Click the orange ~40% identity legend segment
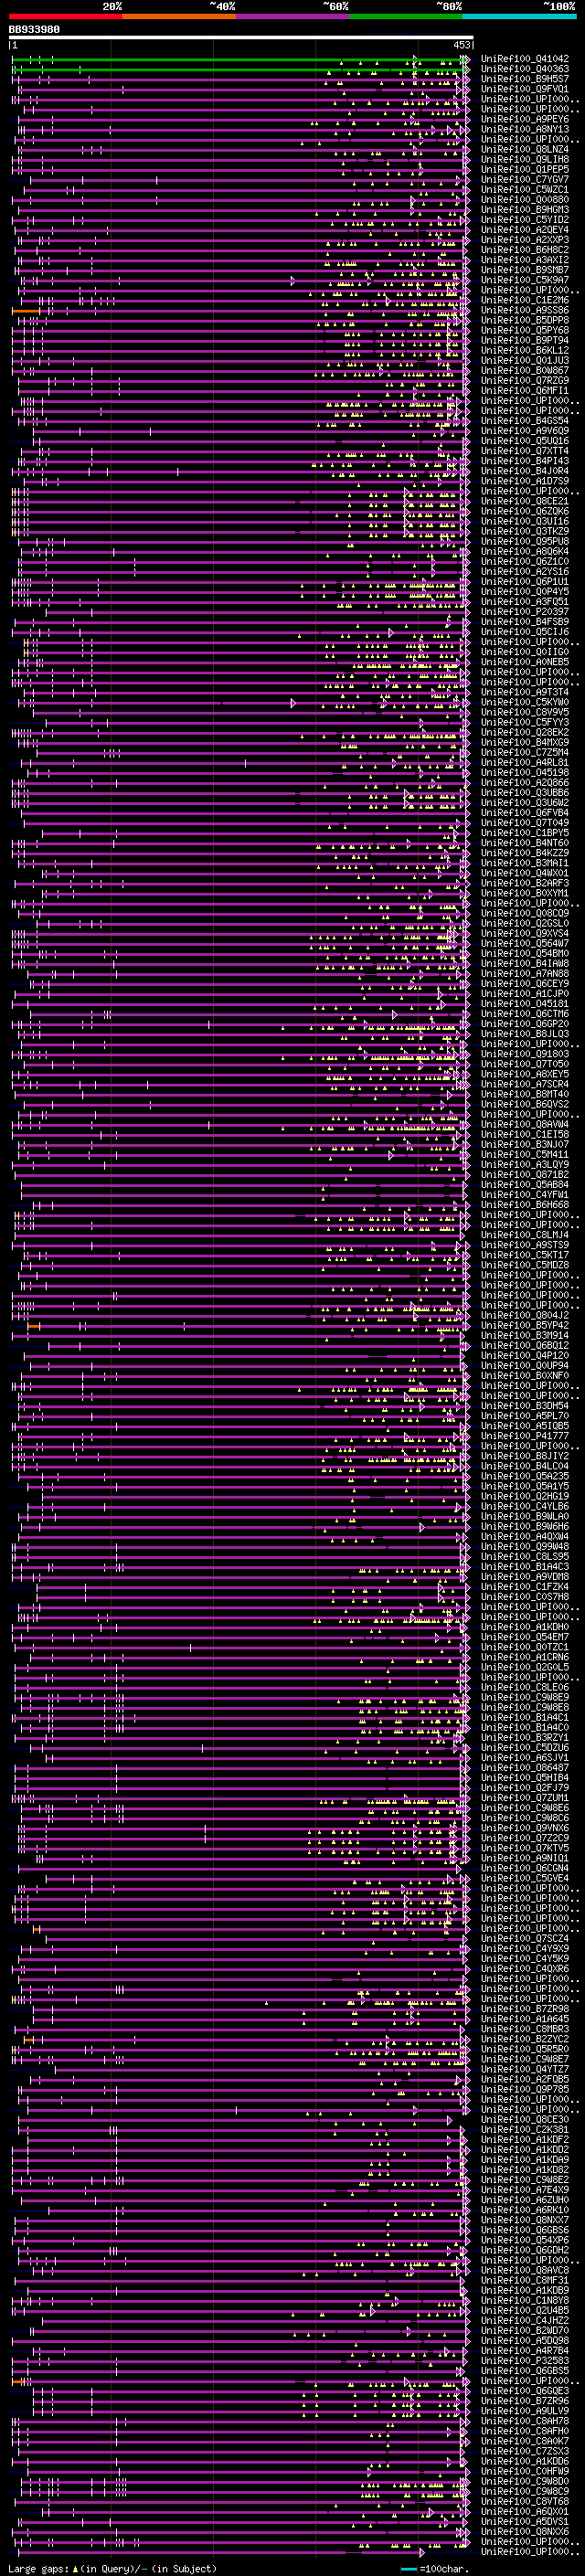Image resolution: width=585 pixels, height=2576 pixels. pos(179,16)
